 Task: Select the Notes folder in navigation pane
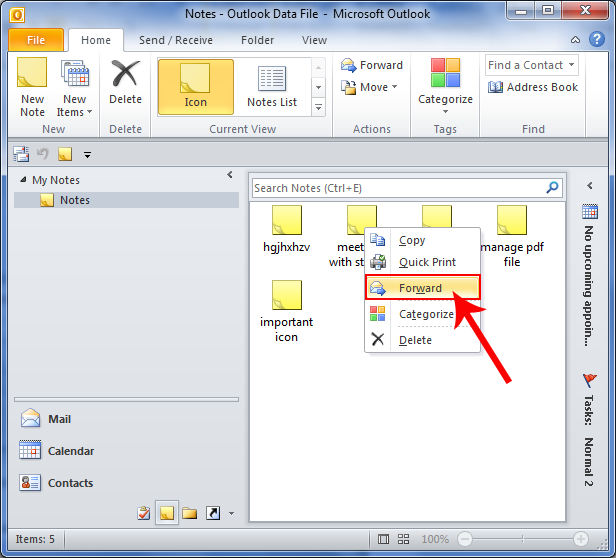(x=126, y=200)
